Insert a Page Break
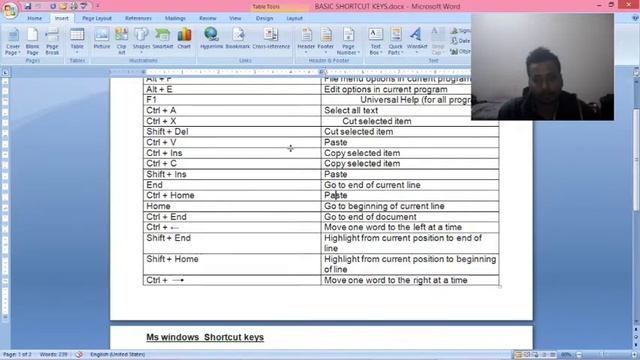This screenshot has width=640, height=360. coord(52,42)
